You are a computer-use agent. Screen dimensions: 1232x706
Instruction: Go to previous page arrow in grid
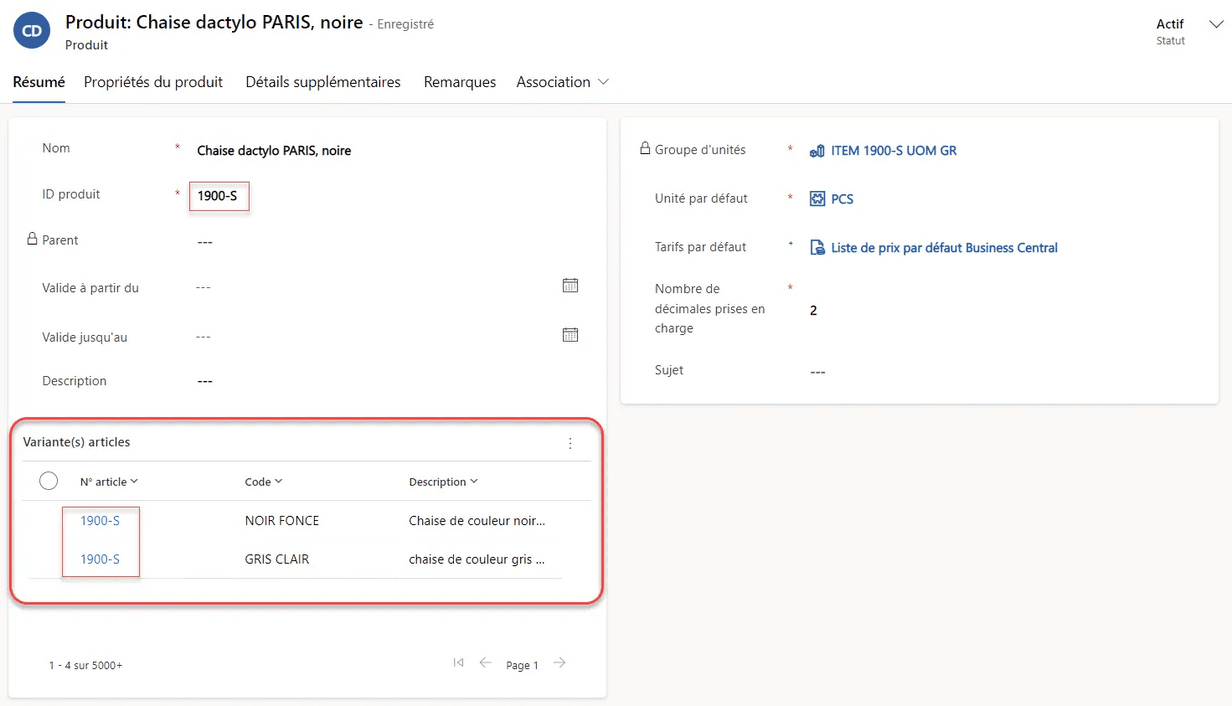[485, 663]
